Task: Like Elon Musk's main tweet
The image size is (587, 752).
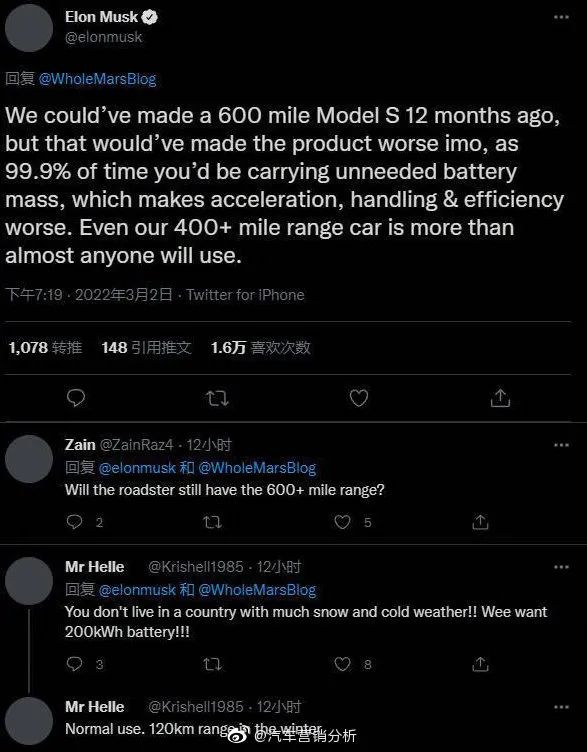Action: pyautogui.click(x=359, y=398)
